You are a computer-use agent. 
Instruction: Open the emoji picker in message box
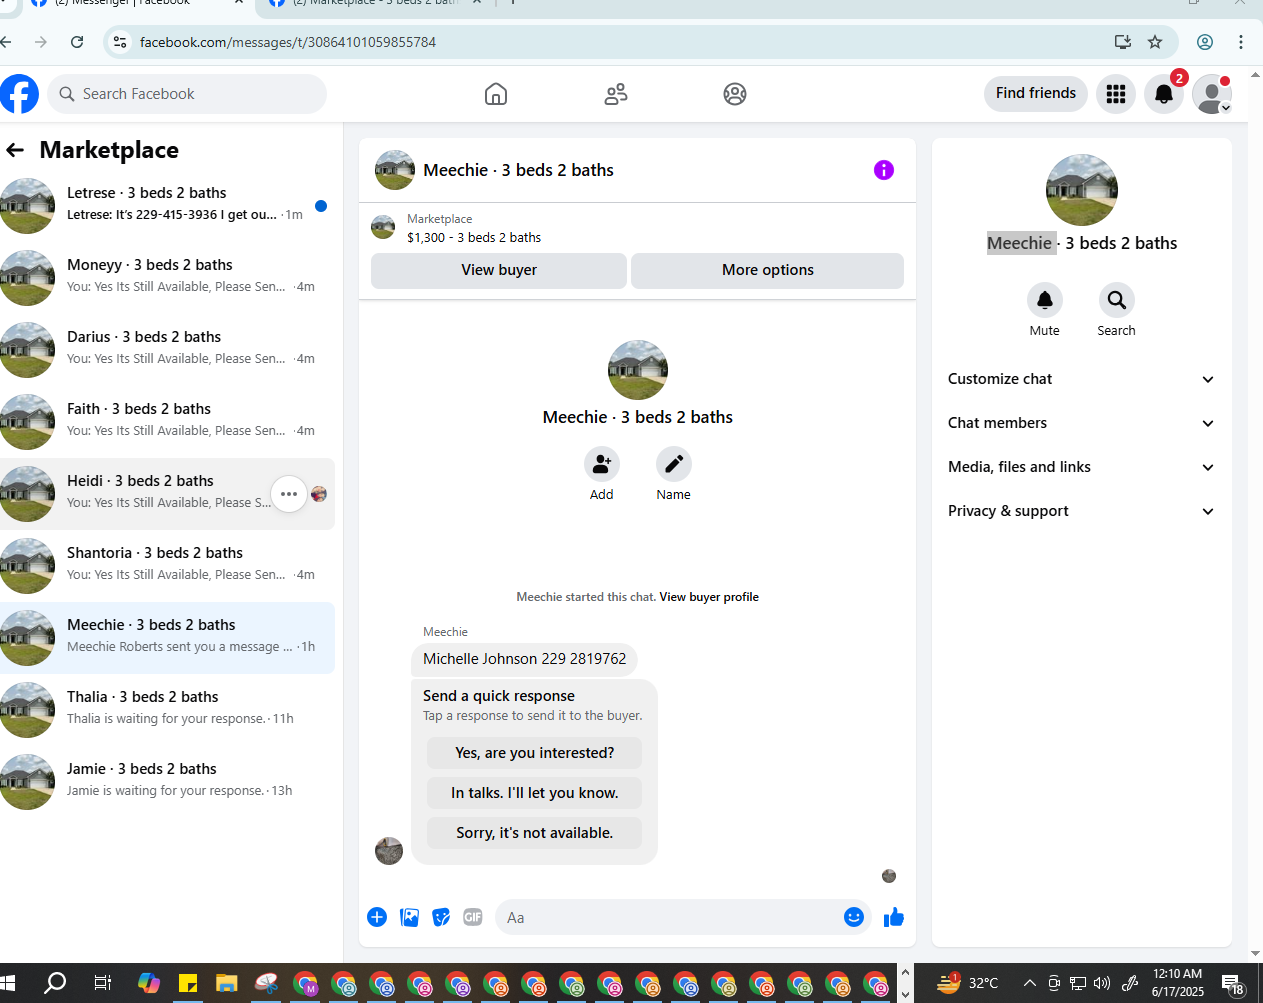tap(854, 917)
